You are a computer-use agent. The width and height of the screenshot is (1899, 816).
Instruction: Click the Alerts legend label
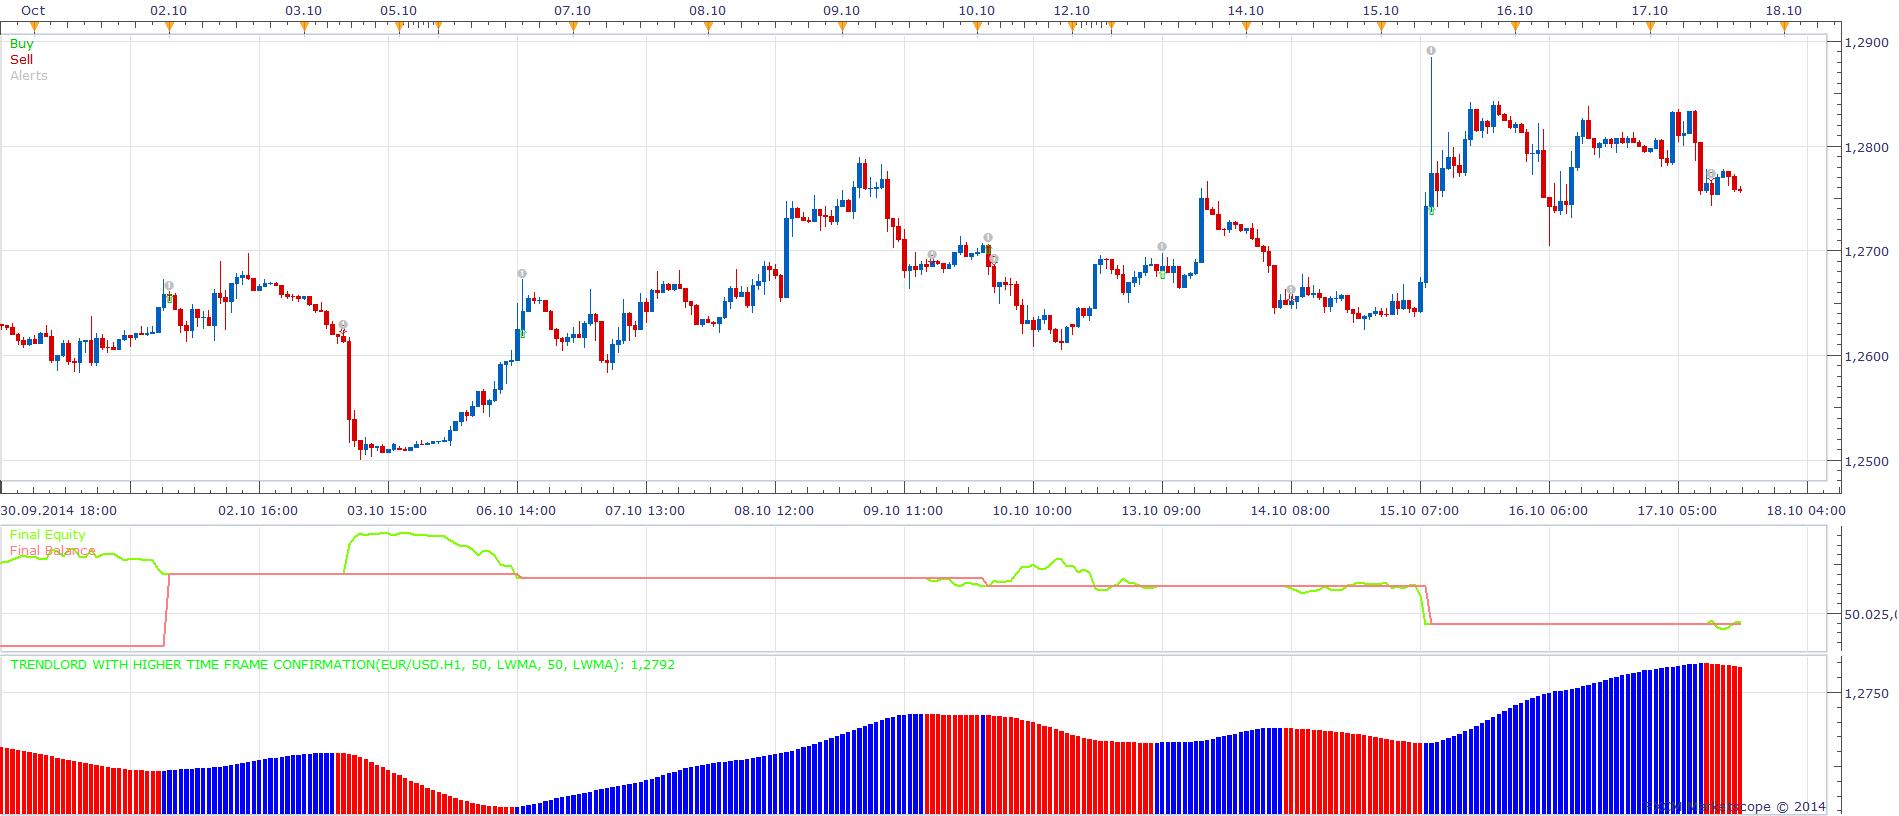tap(29, 76)
